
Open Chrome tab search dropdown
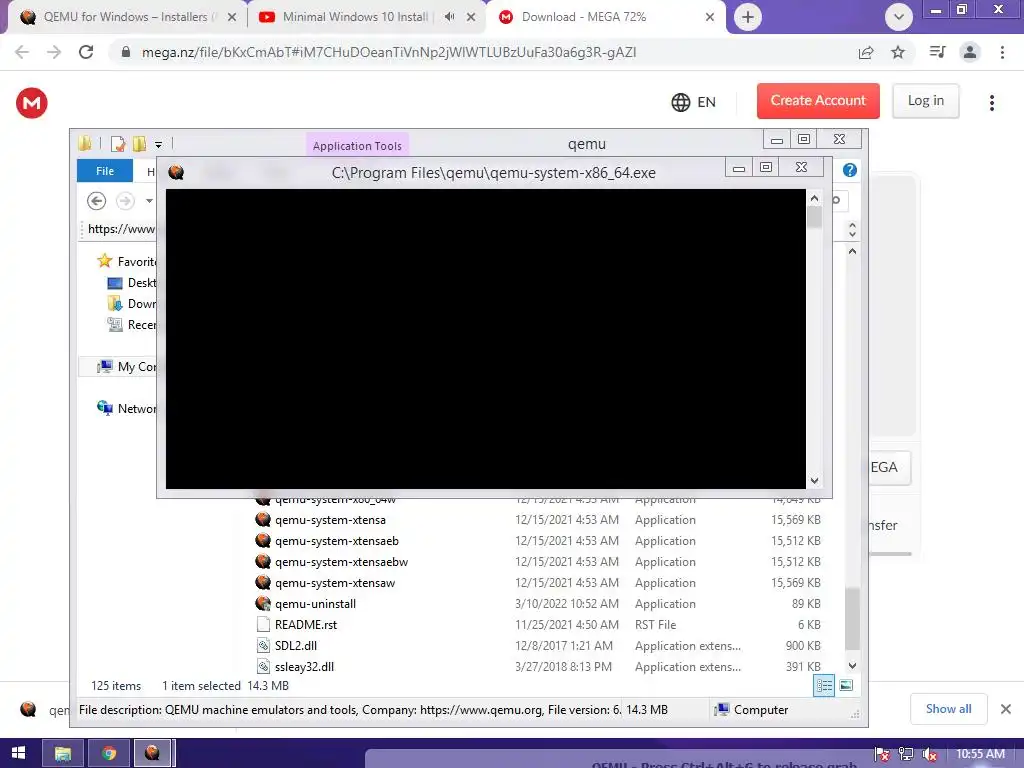899,17
